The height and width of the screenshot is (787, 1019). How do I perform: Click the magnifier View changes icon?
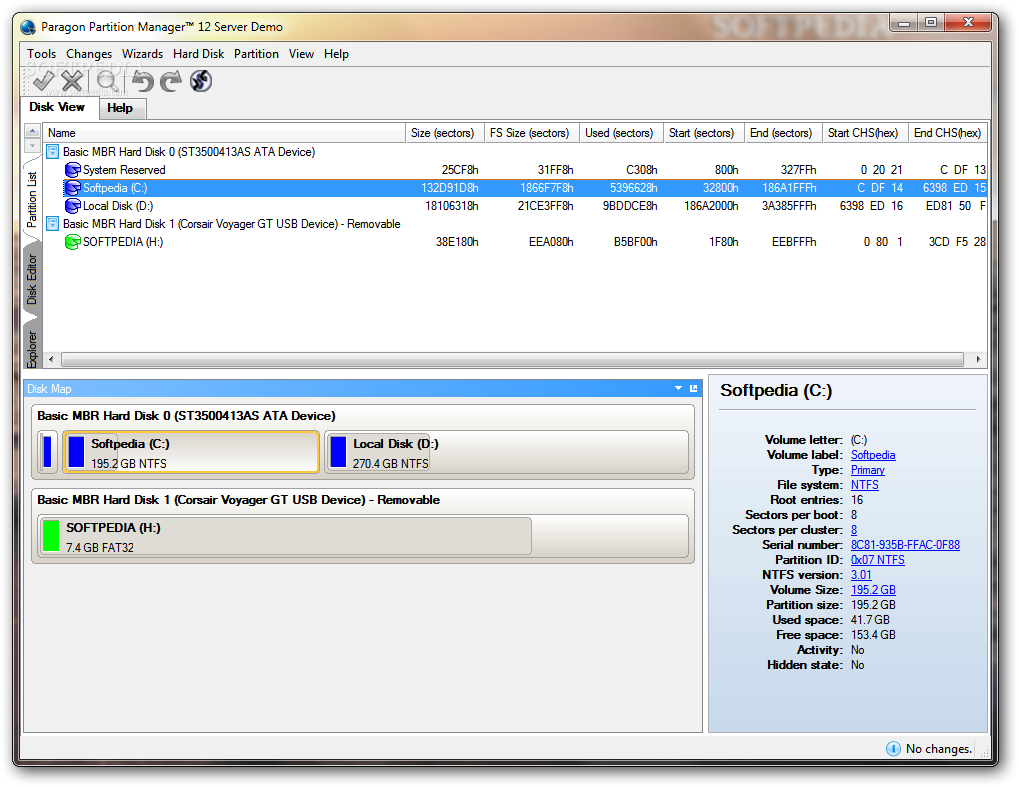[107, 81]
